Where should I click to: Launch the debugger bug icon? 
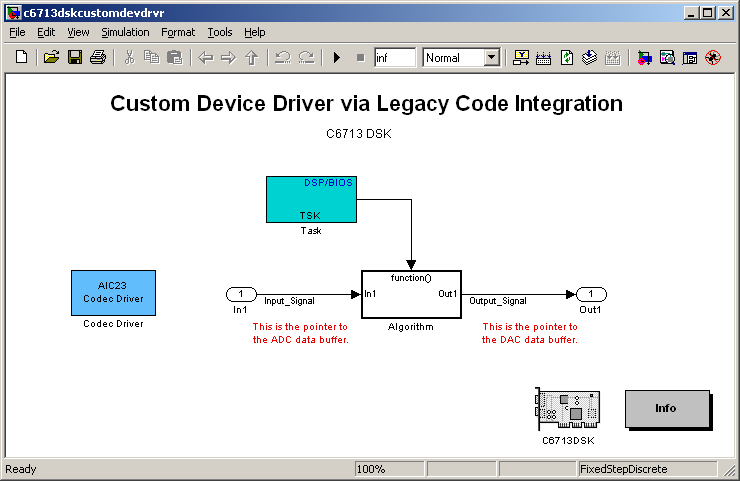tap(713, 58)
